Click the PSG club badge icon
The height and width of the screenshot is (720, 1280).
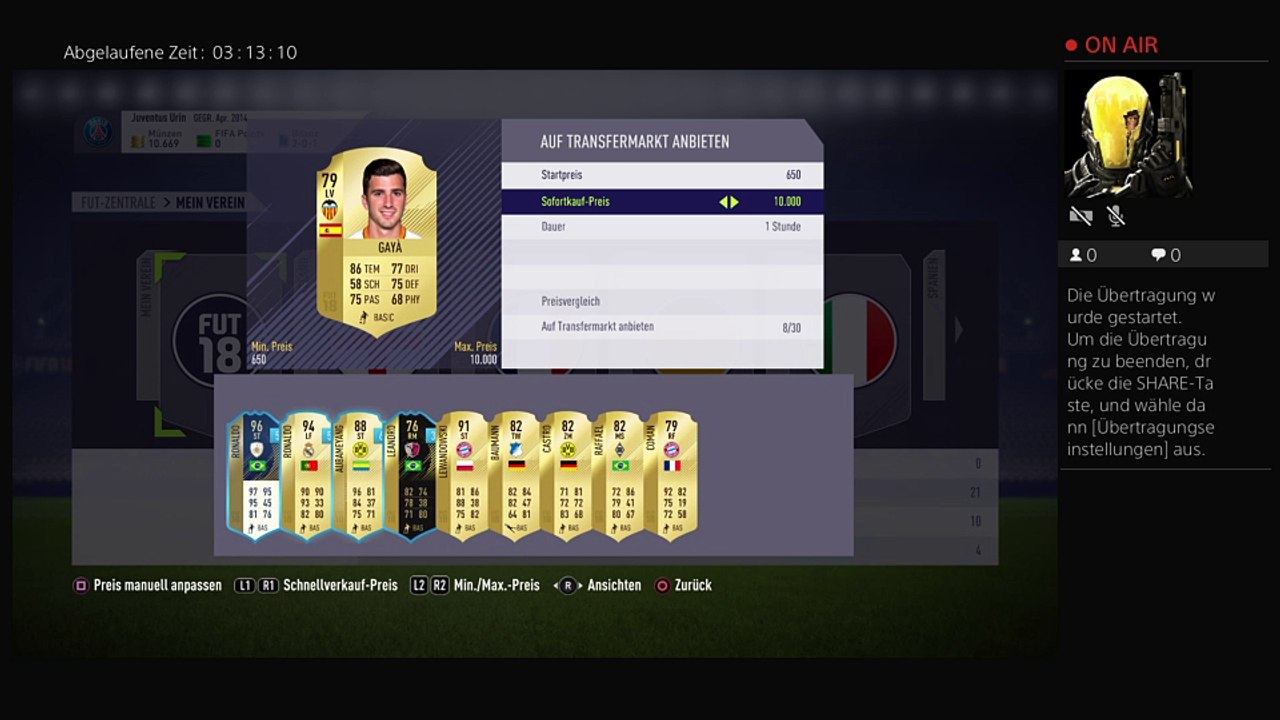click(98, 131)
